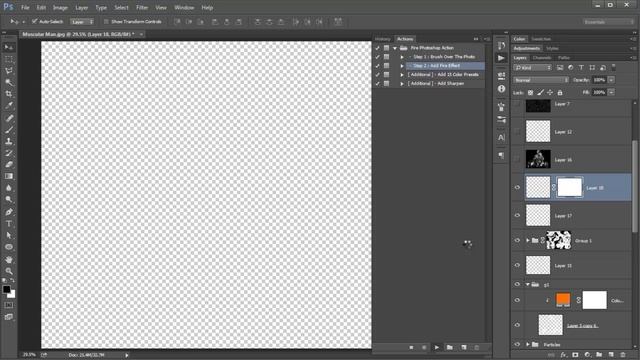Viewport: 640px width, 360px height.
Task: Click the orange Color Fill layer thumbnail
Action: click(x=563, y=300)
